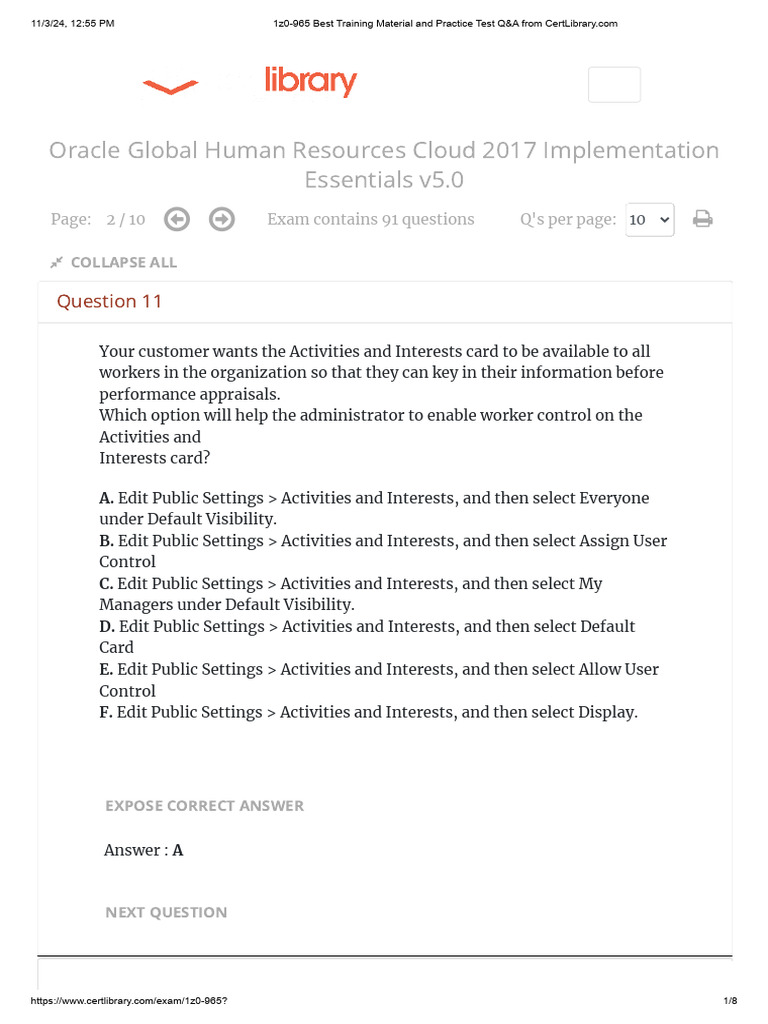The image size is (768, 1024).
Task: Click the Oracle Global Human Resources exam title
Action: tap(384, 165)
